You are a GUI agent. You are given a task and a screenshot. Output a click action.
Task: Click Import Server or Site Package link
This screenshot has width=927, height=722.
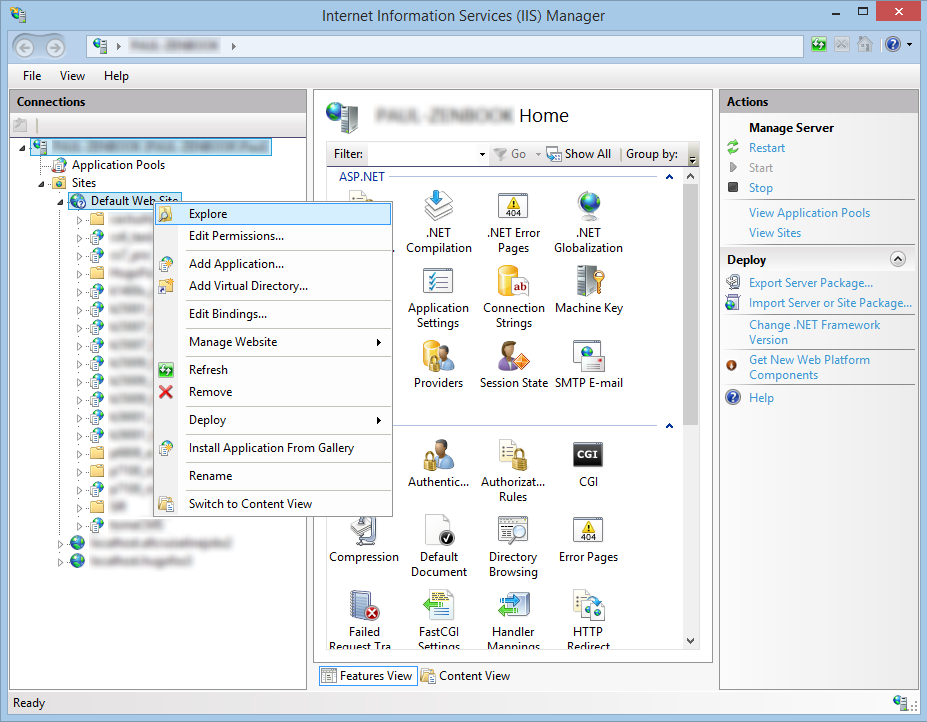coord(830,303)
